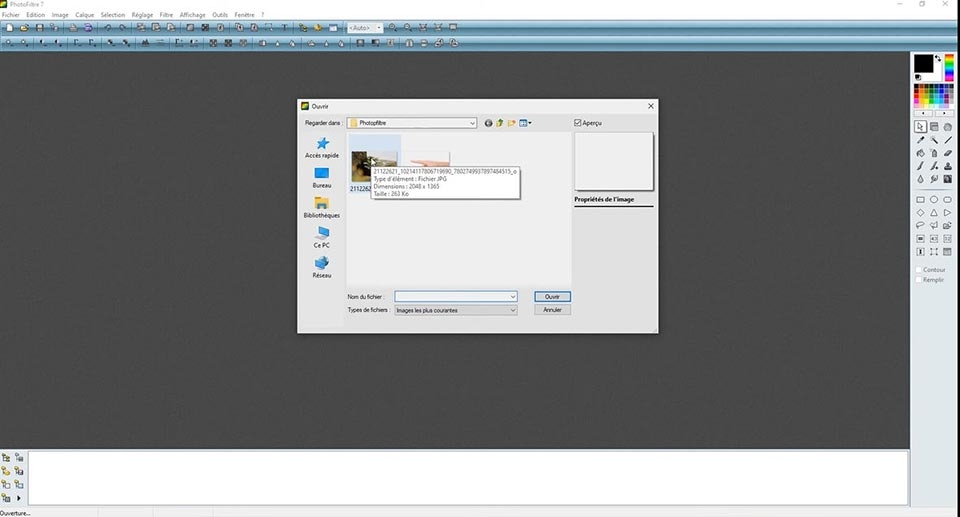Select the Clone stamp tool
This screenshot has width=960, height=517.
click(x=948, y=166)
